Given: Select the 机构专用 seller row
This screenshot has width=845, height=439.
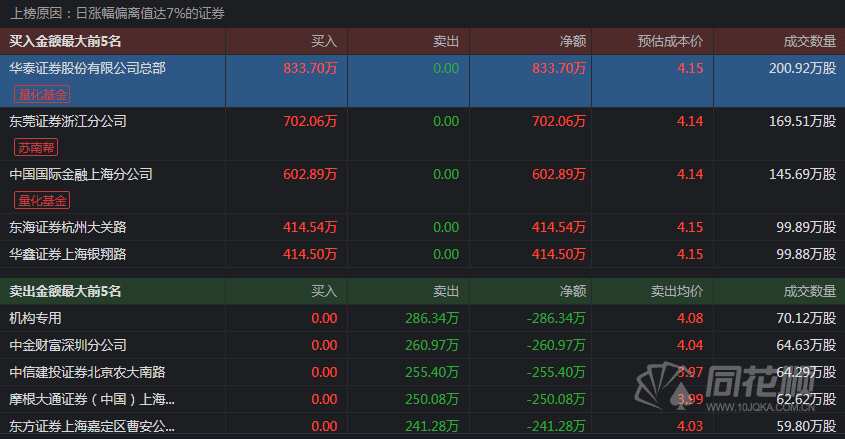Looking at the screenshot, I should click(36, 318).
